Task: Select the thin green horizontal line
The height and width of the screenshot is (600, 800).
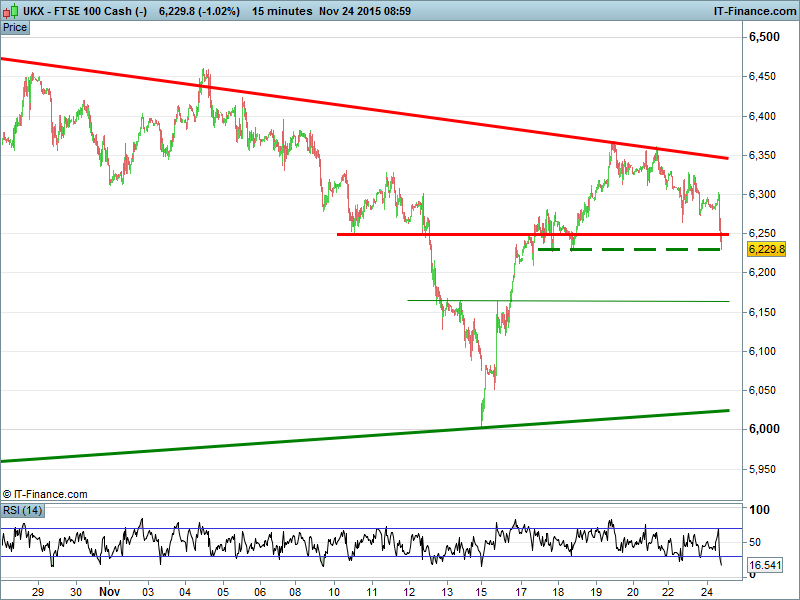Action: pos(600,301)
